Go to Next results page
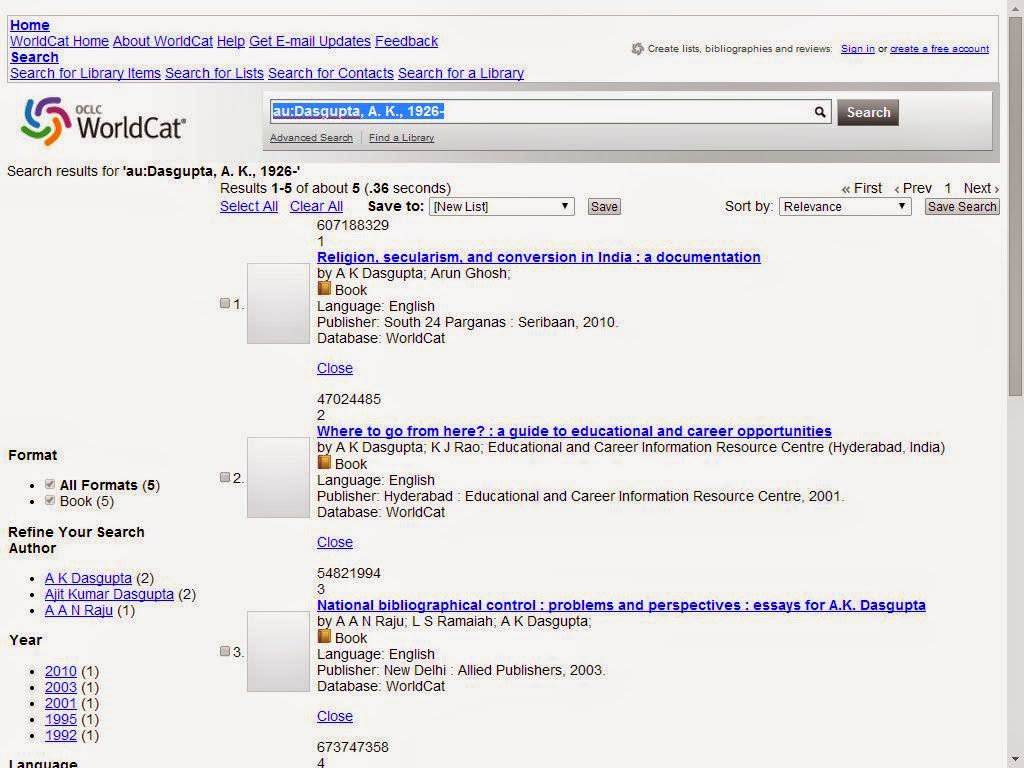The image size is (1024, 768). pyautogui.click(x=981, y=188)
